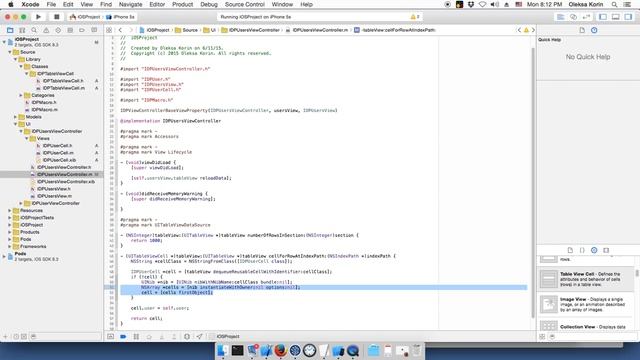Open the test navigator icon
Viewport: 640px width, 360px height.
pos(58,30)
